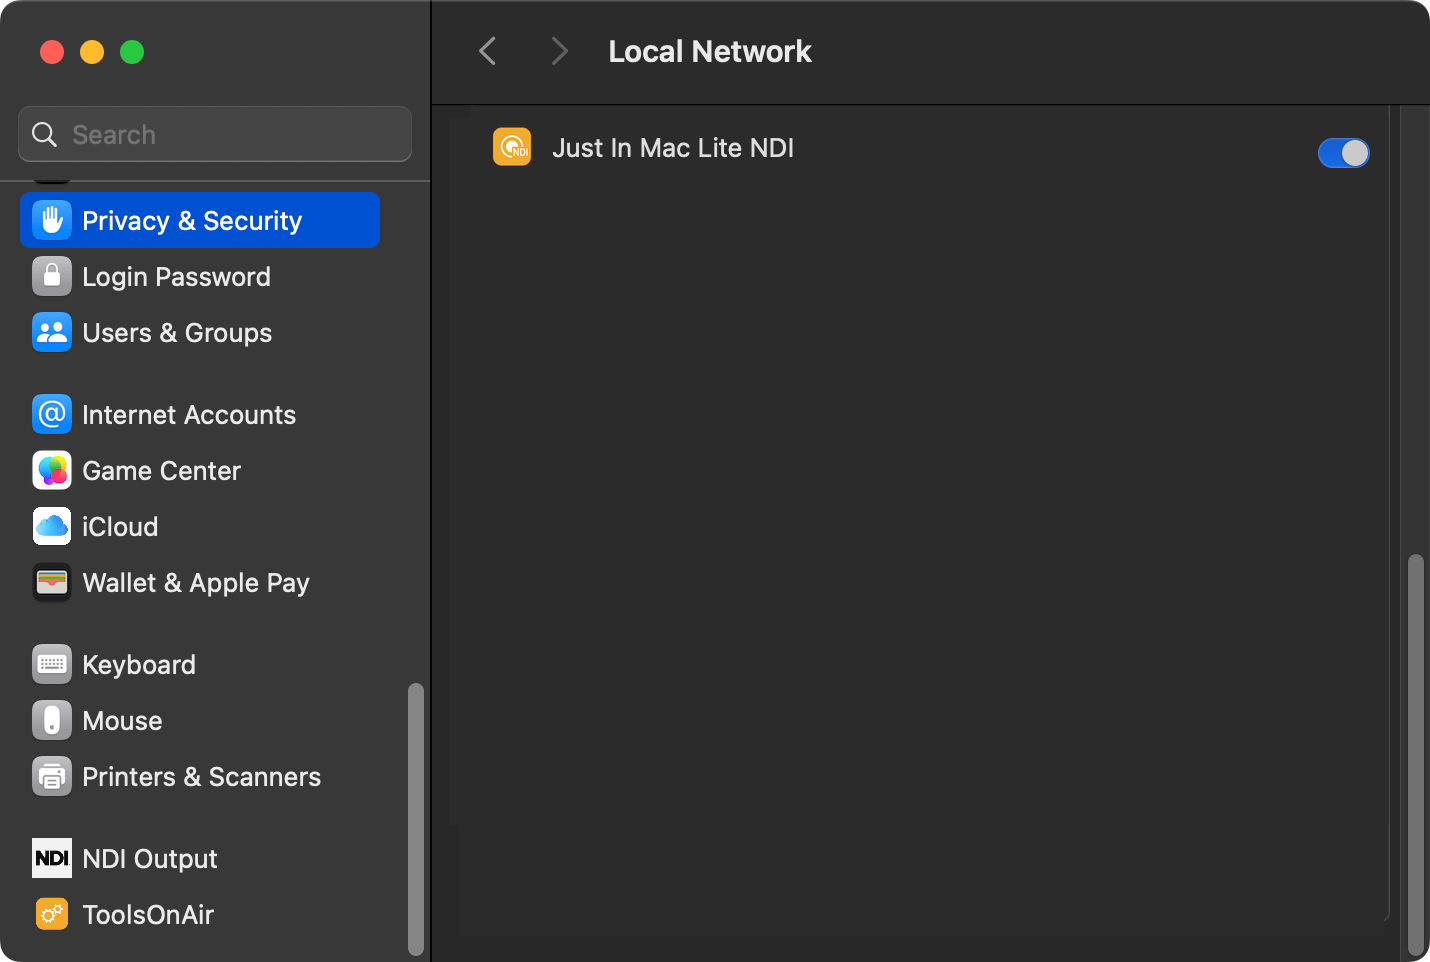Viewport: 1430px width, 962px height.
Task: Click the Just In Mac Lite NDI label
Action: [x=673, y=148]
